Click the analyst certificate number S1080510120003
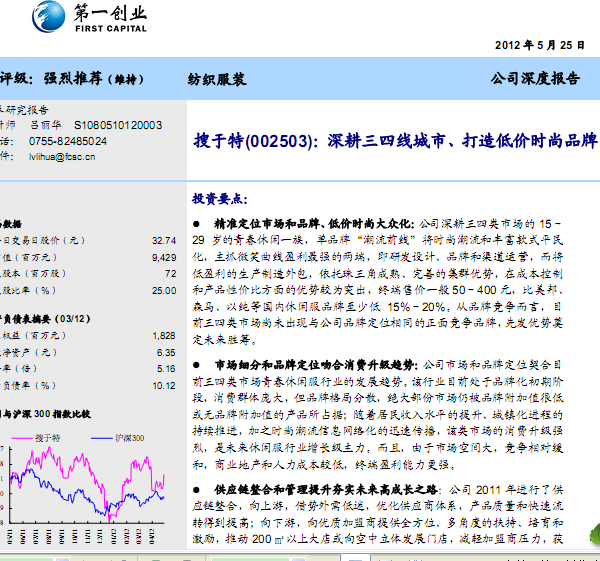This screenshot has width=600, height=561. point(118,126)
